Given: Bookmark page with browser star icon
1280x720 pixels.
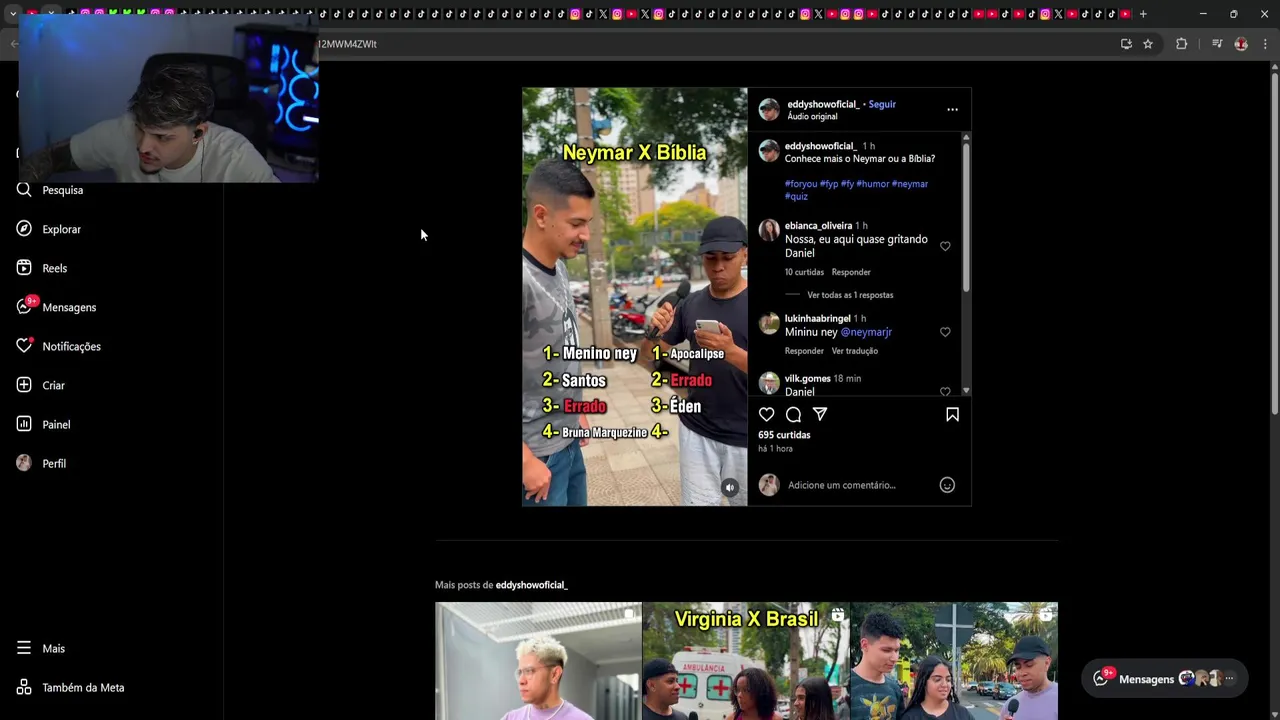Looking at the screenshot, I should pos(1148,44).
